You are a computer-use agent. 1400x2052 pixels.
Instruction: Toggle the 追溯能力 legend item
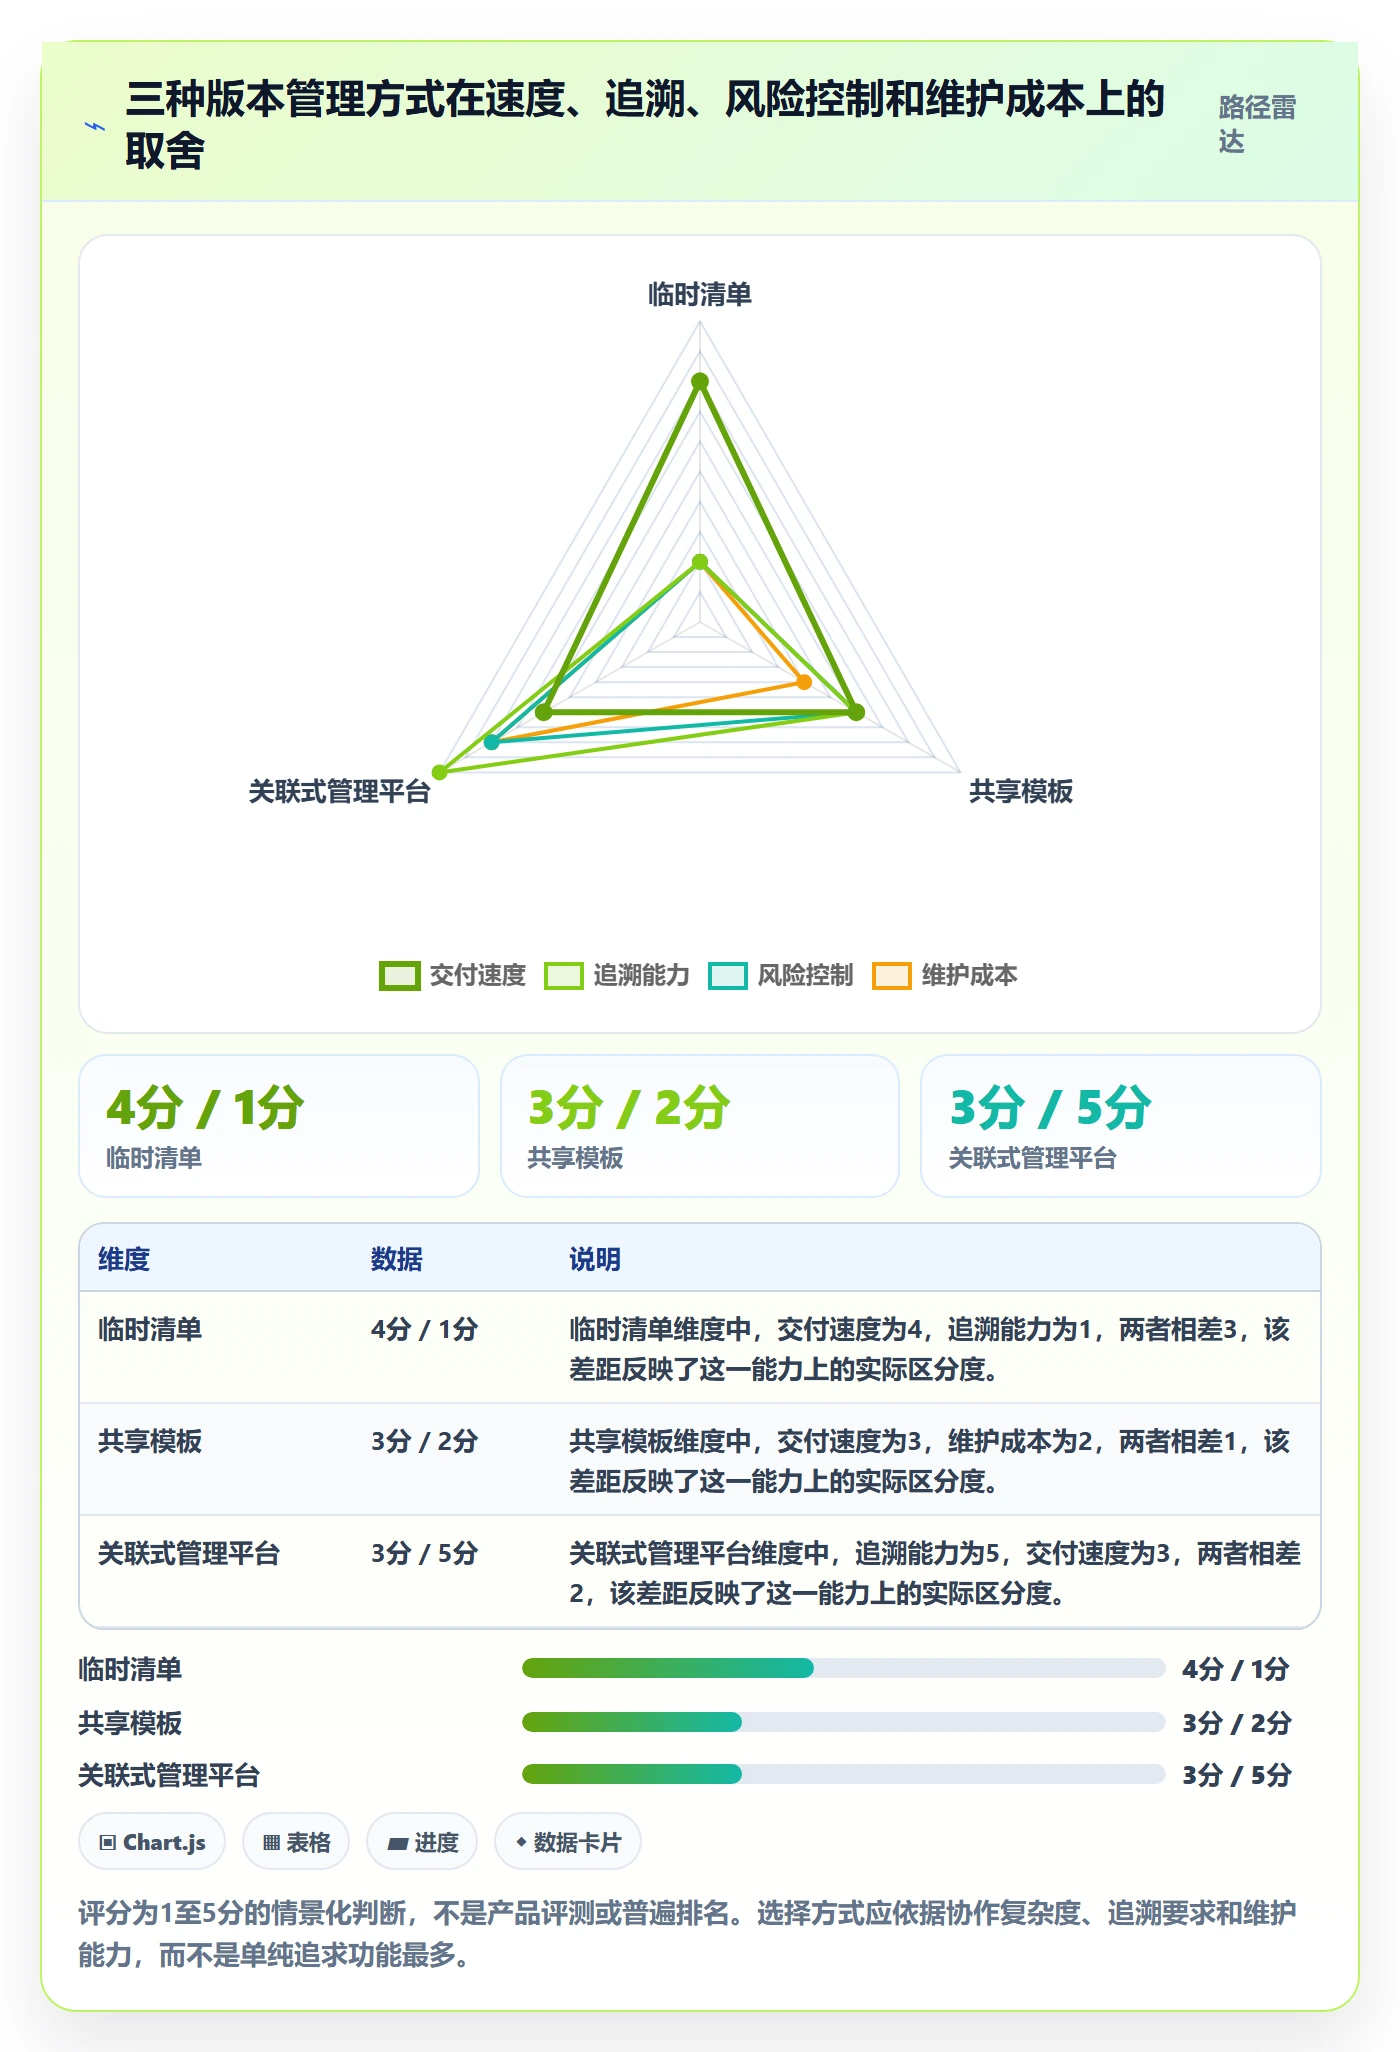(x=617, y=975)
